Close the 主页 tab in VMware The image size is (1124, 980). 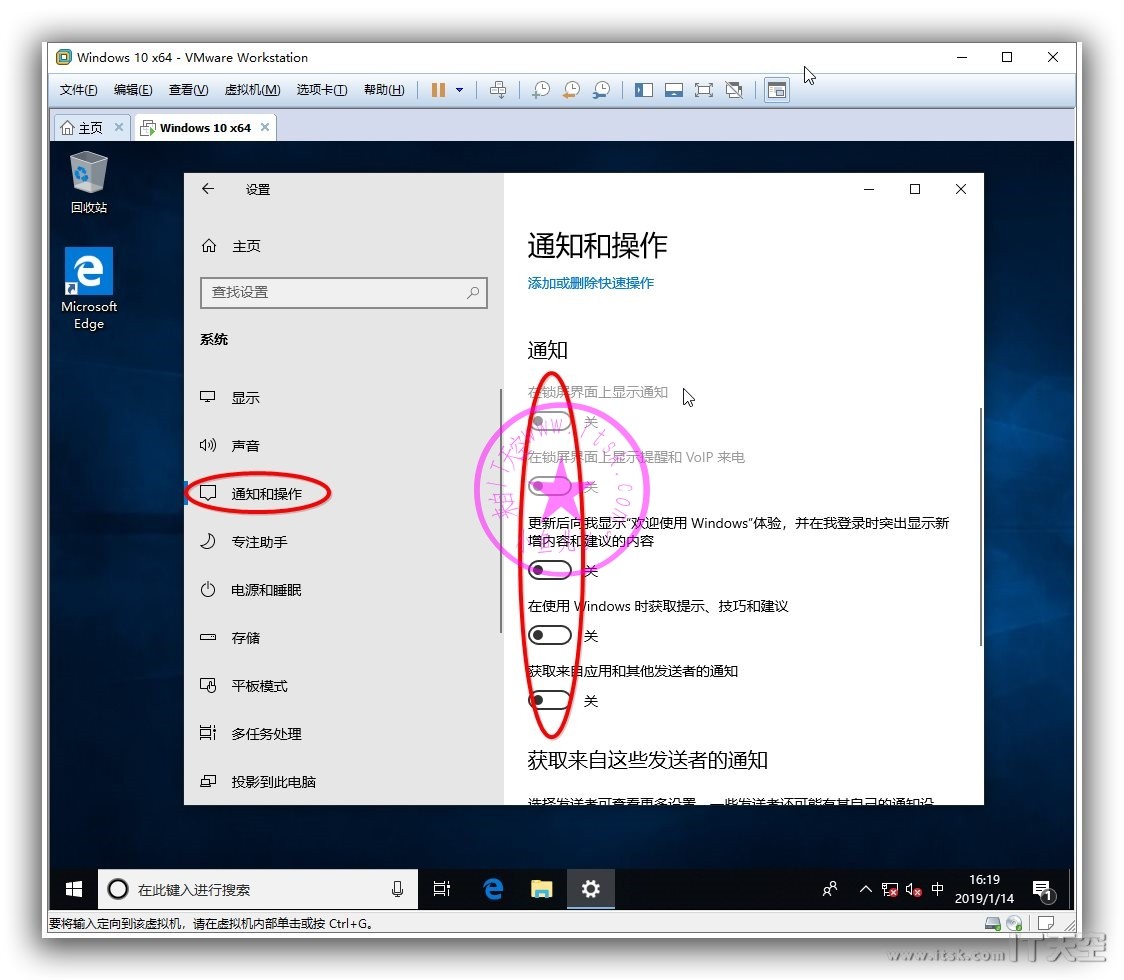pyautogui.click(x=119, y=127)
